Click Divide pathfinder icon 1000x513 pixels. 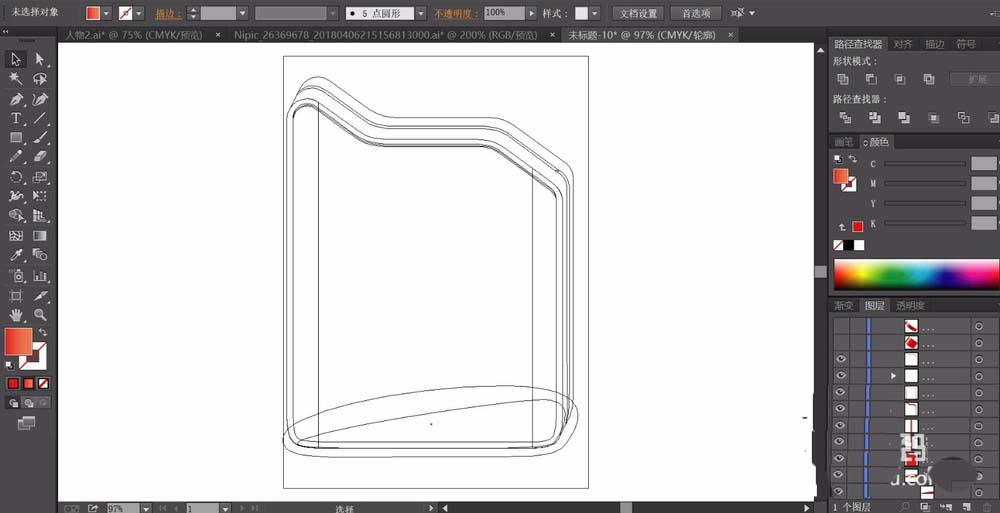[845, 117]
